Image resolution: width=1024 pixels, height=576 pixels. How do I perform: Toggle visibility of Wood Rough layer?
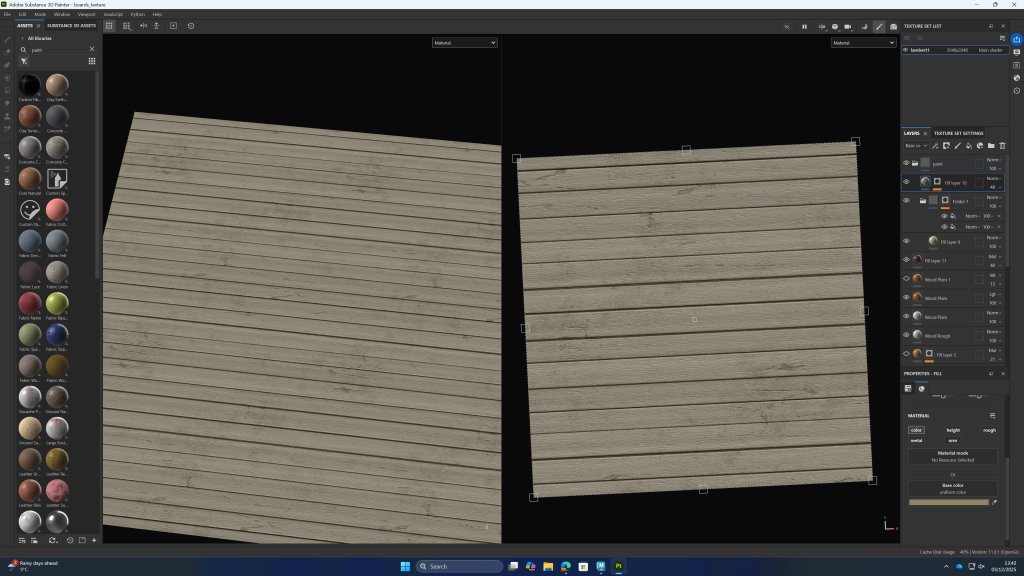click(906, 335)
